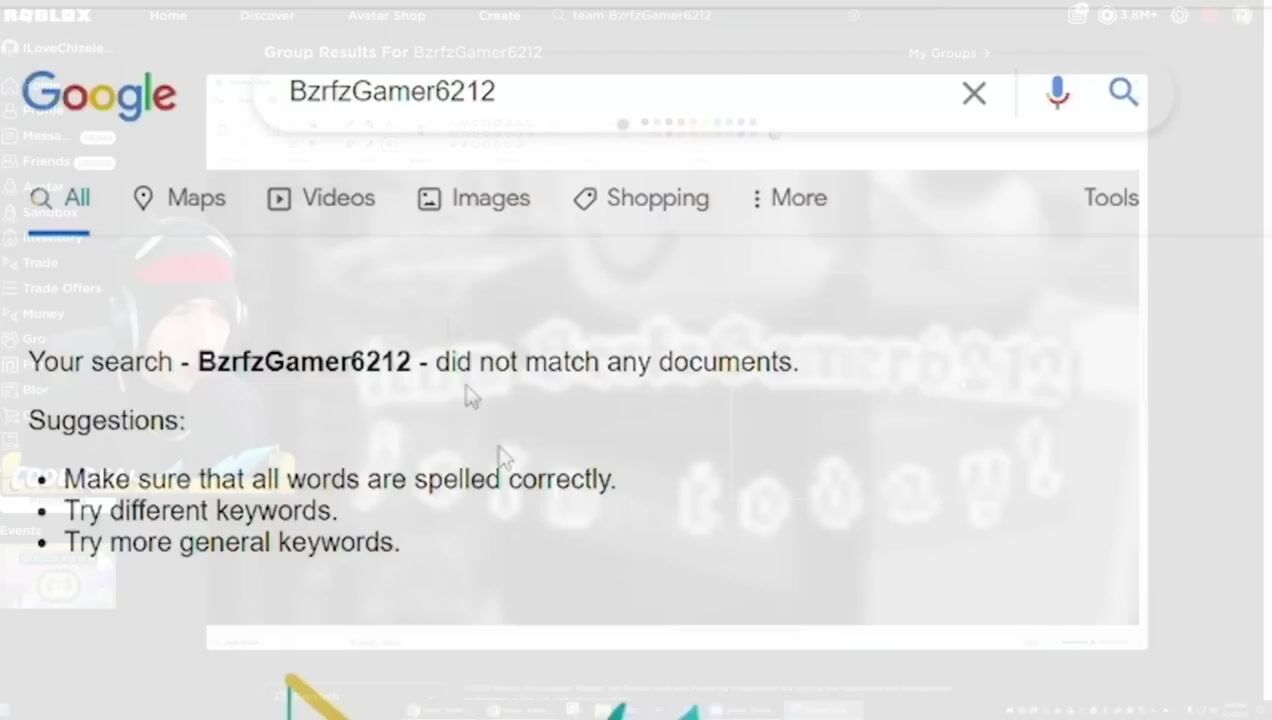Open Roblox notifications icon in the top bar
Viewport: 1272px width, 720px height.
pos(1076,15)
